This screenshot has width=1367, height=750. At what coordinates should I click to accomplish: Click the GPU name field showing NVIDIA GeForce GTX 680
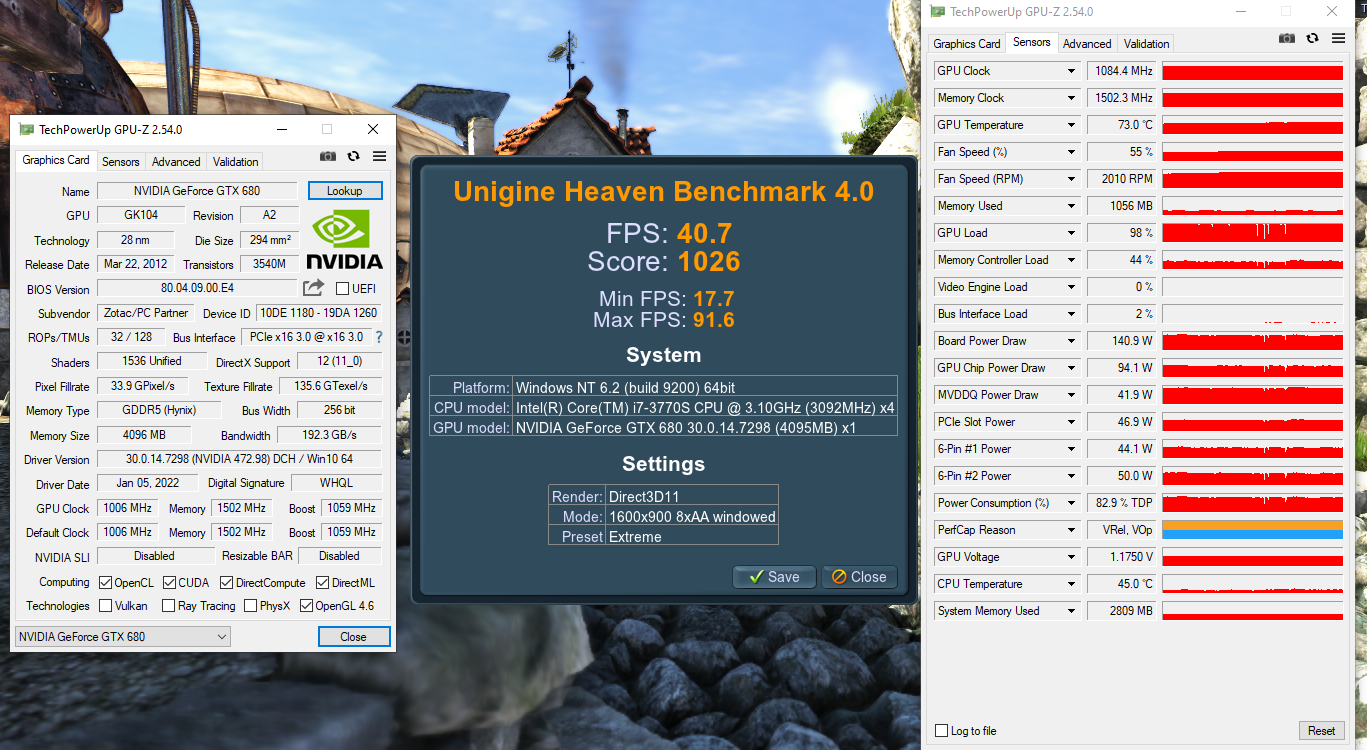coord(197,191)
